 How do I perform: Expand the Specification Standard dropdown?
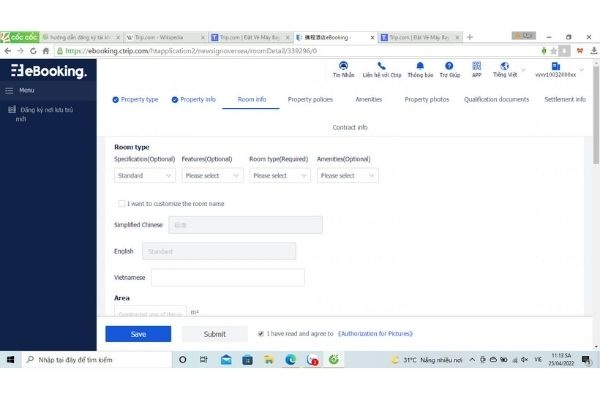145,176
